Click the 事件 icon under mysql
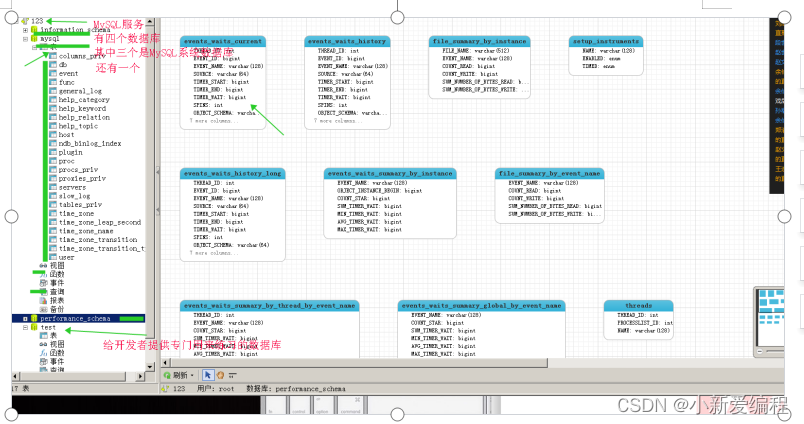The height and width of the screenshot is (424, 804). click(x=44, y=283)
